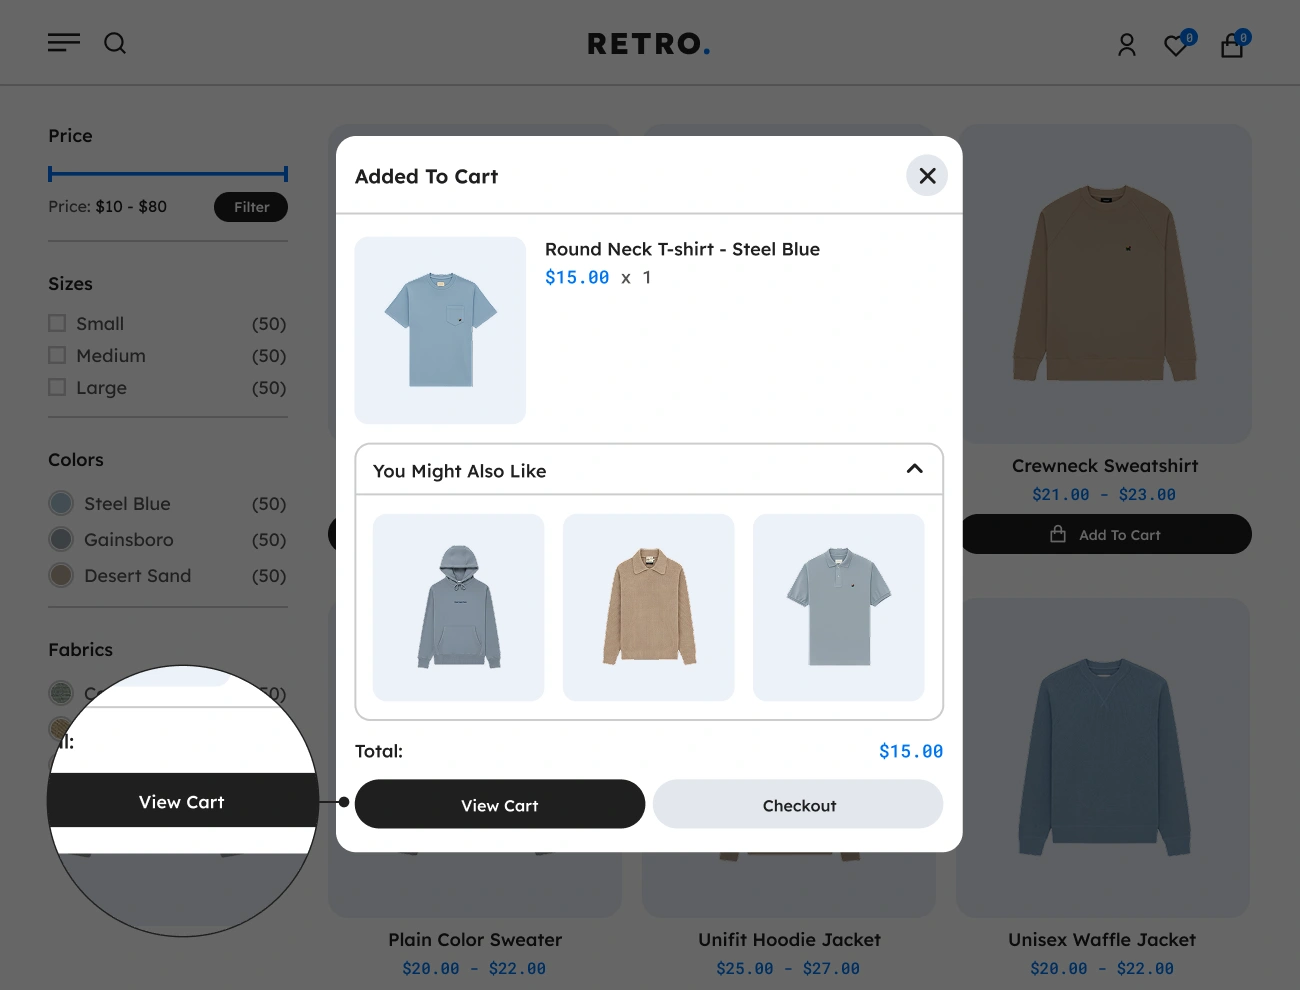Click Round Neck T-shirt - Steel Blue title
The image size is (1300, 990).
pos(682,249)
